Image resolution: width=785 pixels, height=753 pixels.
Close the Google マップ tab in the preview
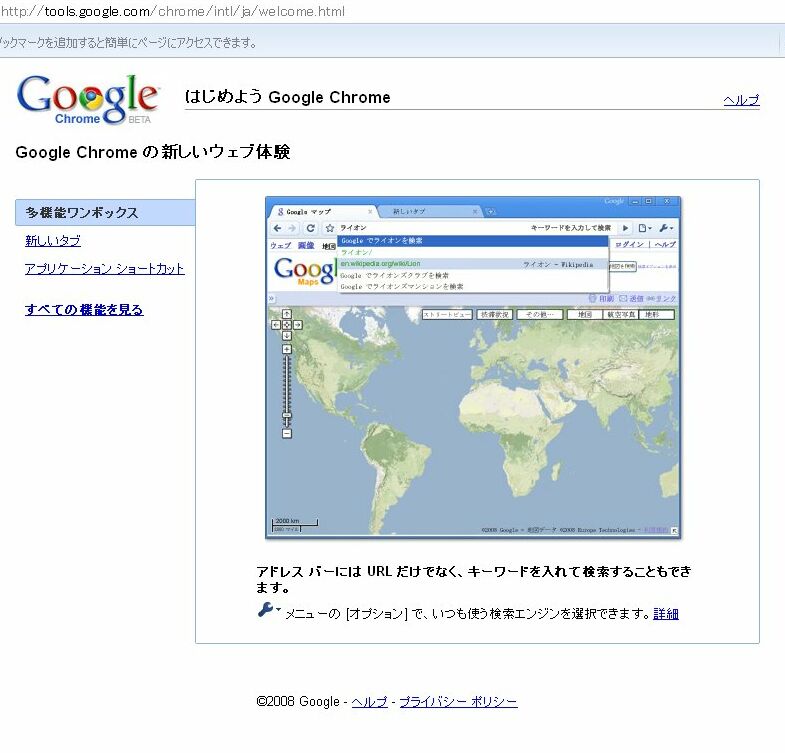[x=370, y=212]
